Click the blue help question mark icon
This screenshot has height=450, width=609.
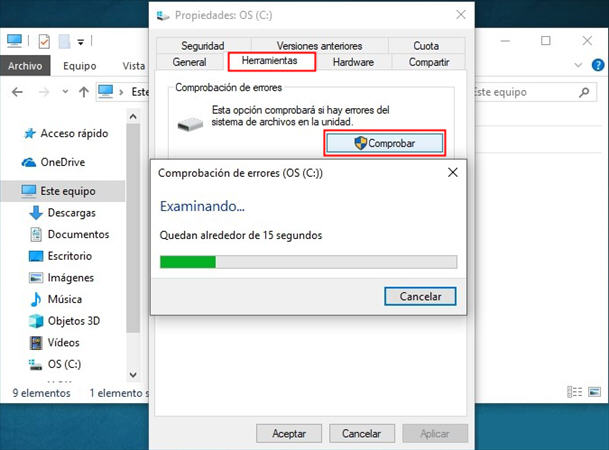click(597, 65)
